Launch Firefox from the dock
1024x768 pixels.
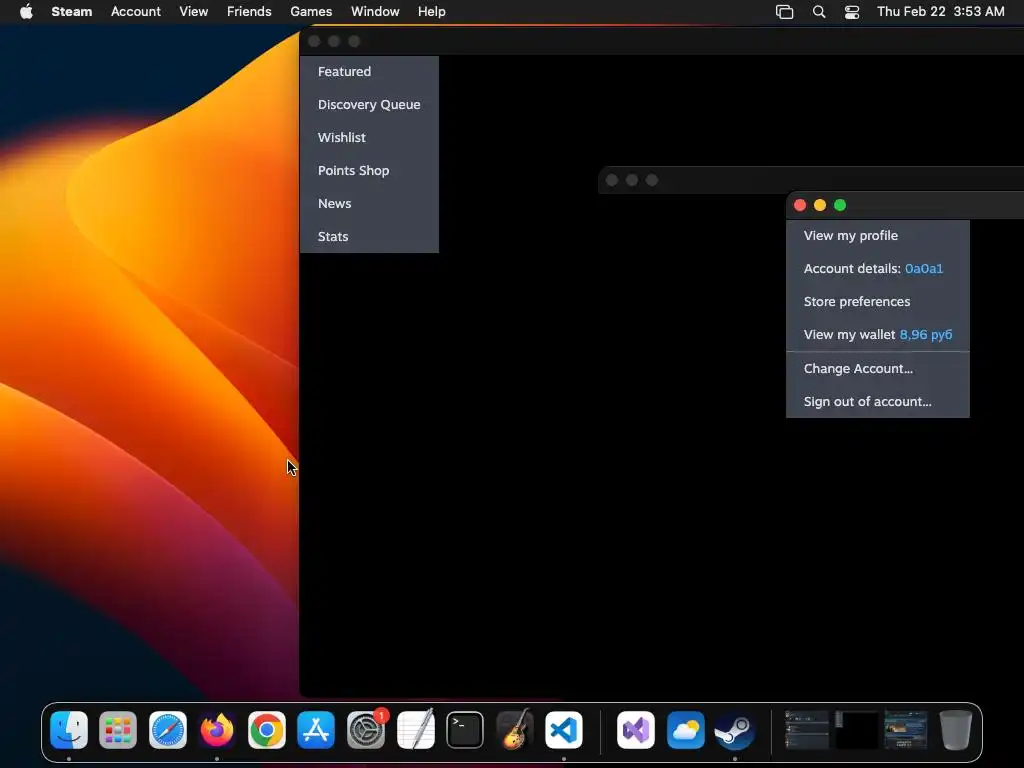pos(217,729)
